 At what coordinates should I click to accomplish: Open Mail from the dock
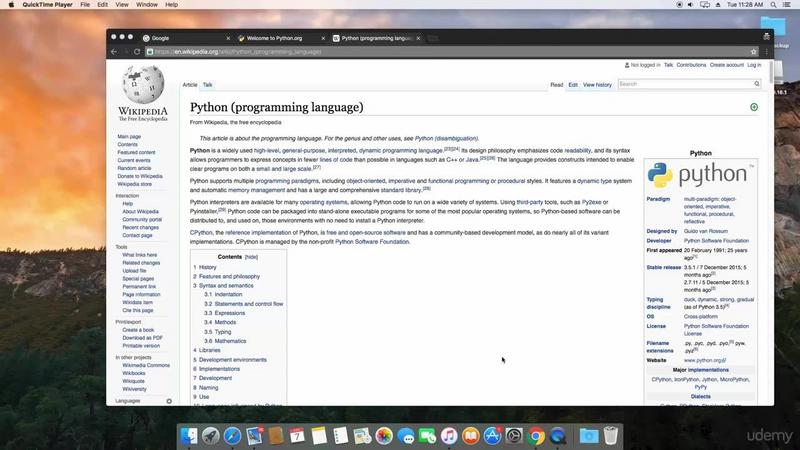coord(254,436)
